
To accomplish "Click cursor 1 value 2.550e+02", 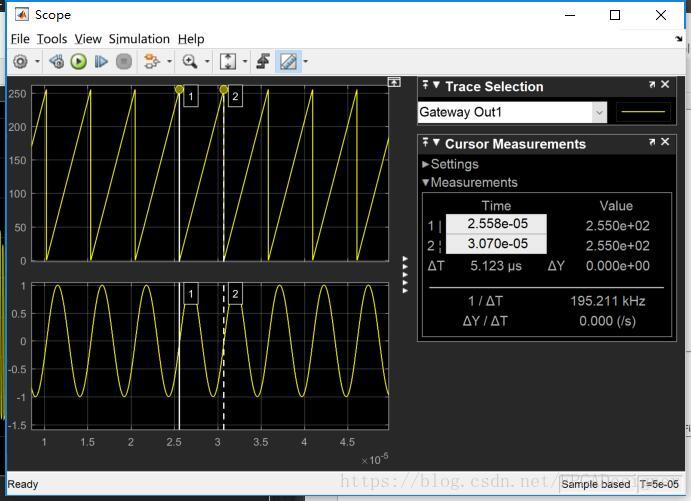I will point(617,226).
